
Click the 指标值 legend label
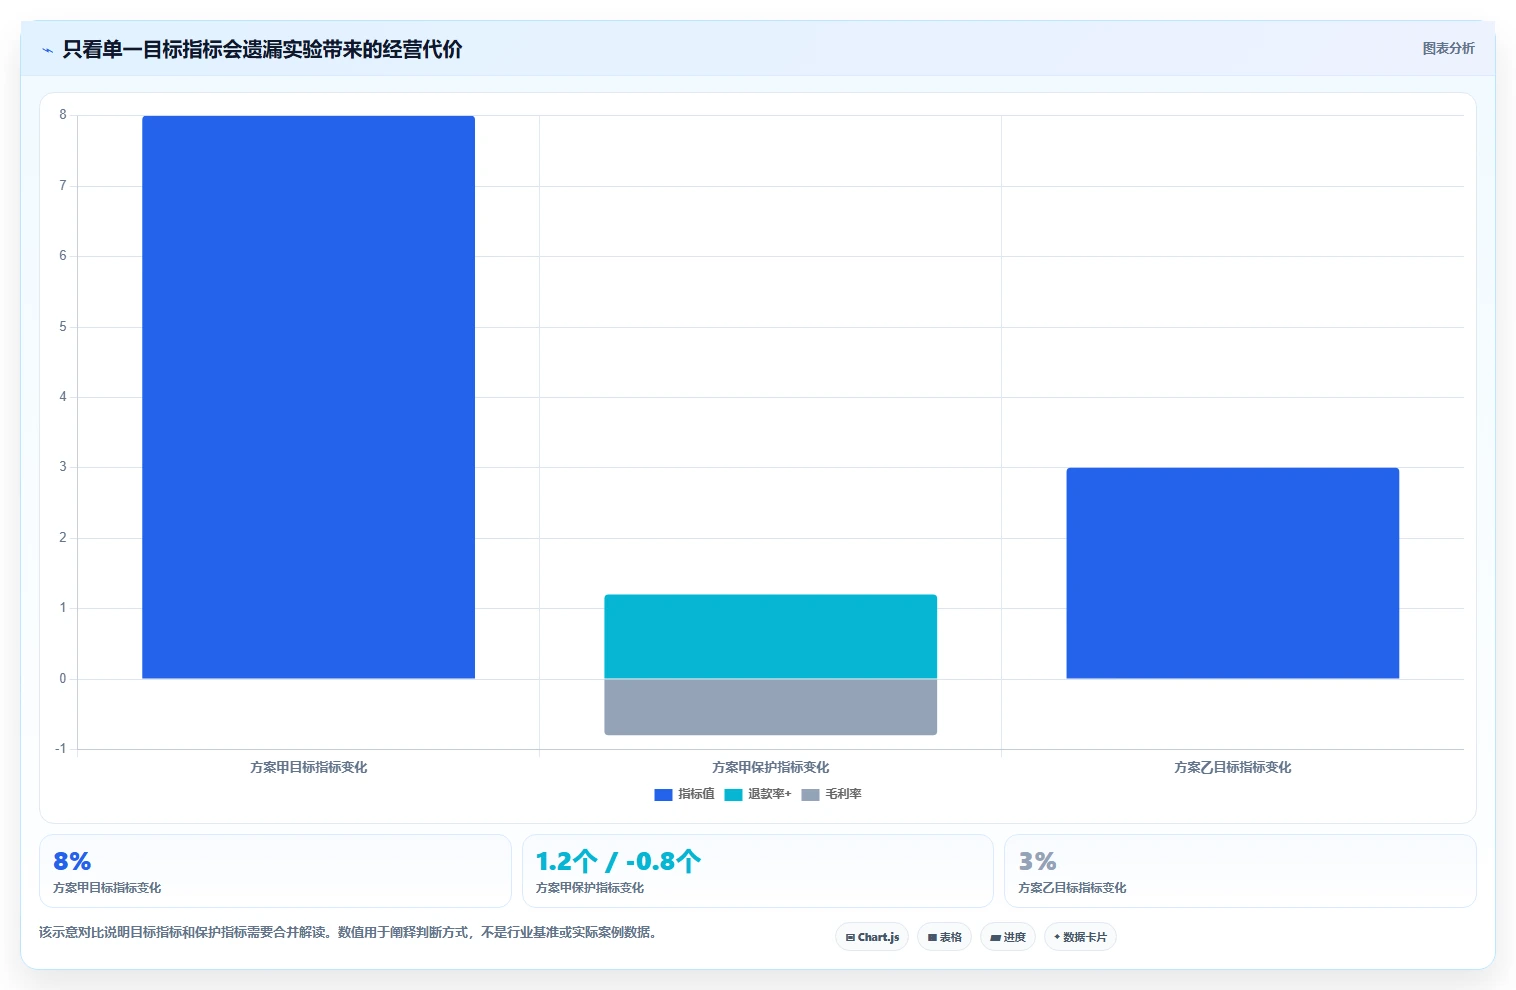point(696,794)
